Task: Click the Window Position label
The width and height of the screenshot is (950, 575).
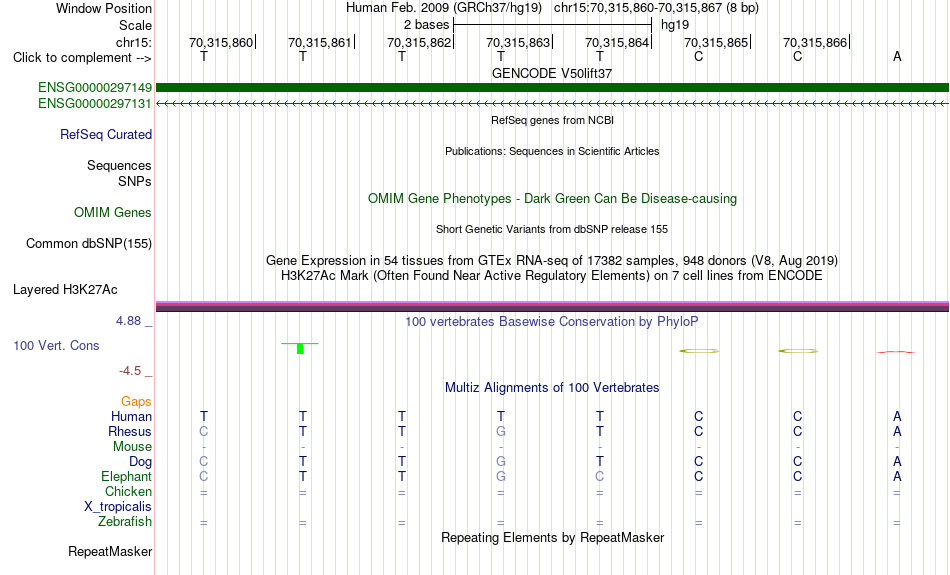Action: 104,8
